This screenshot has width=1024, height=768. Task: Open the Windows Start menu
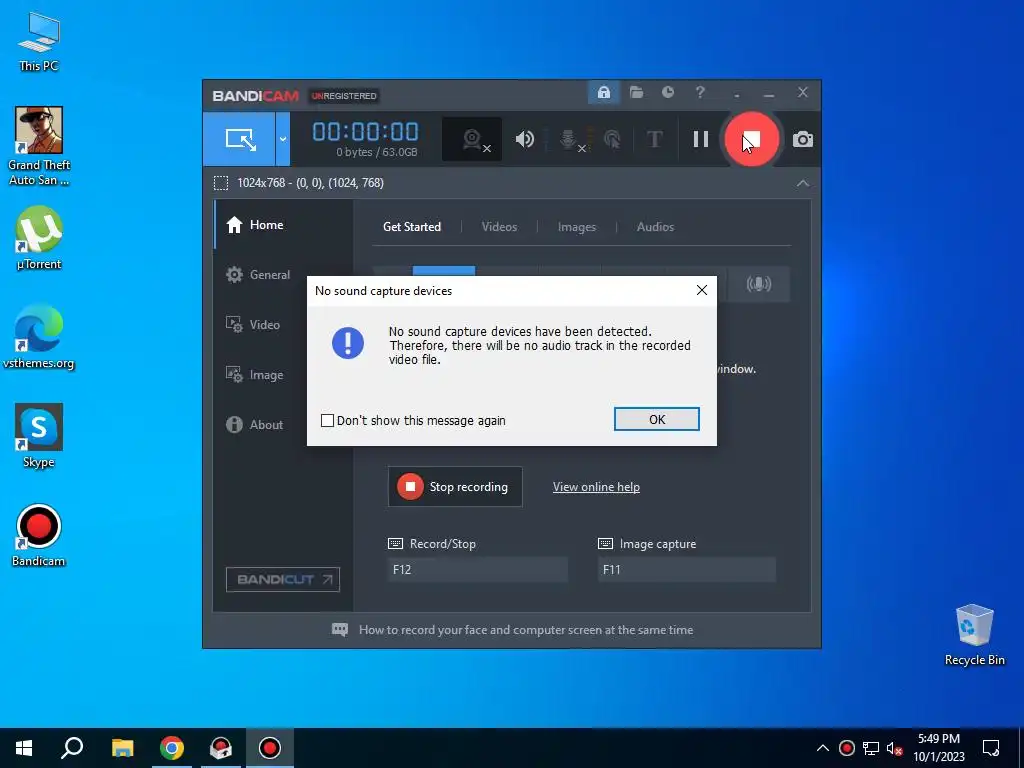(24, 748)
